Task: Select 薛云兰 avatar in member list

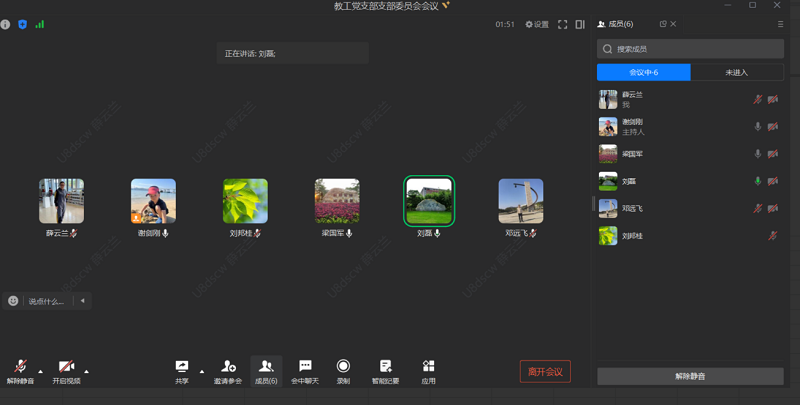Action: pos(608,99)
